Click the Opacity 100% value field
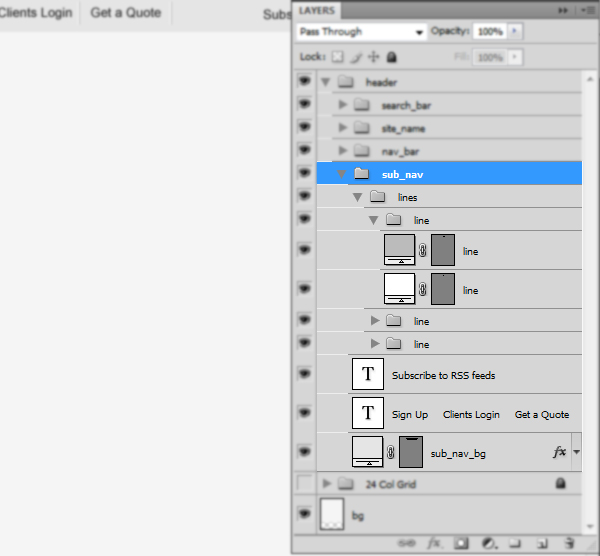This screenshot has width=600, height=556. (x=490, y=31)
